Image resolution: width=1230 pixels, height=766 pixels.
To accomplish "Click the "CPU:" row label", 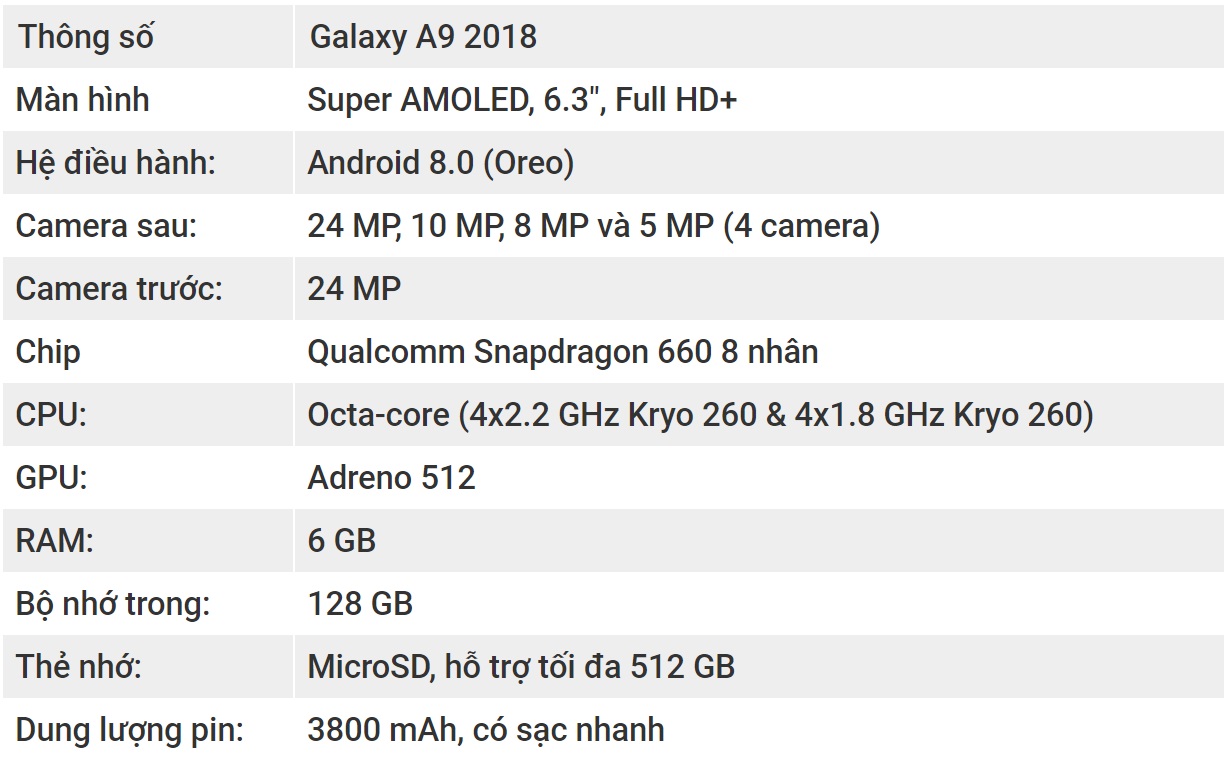I will pos(51,415).
